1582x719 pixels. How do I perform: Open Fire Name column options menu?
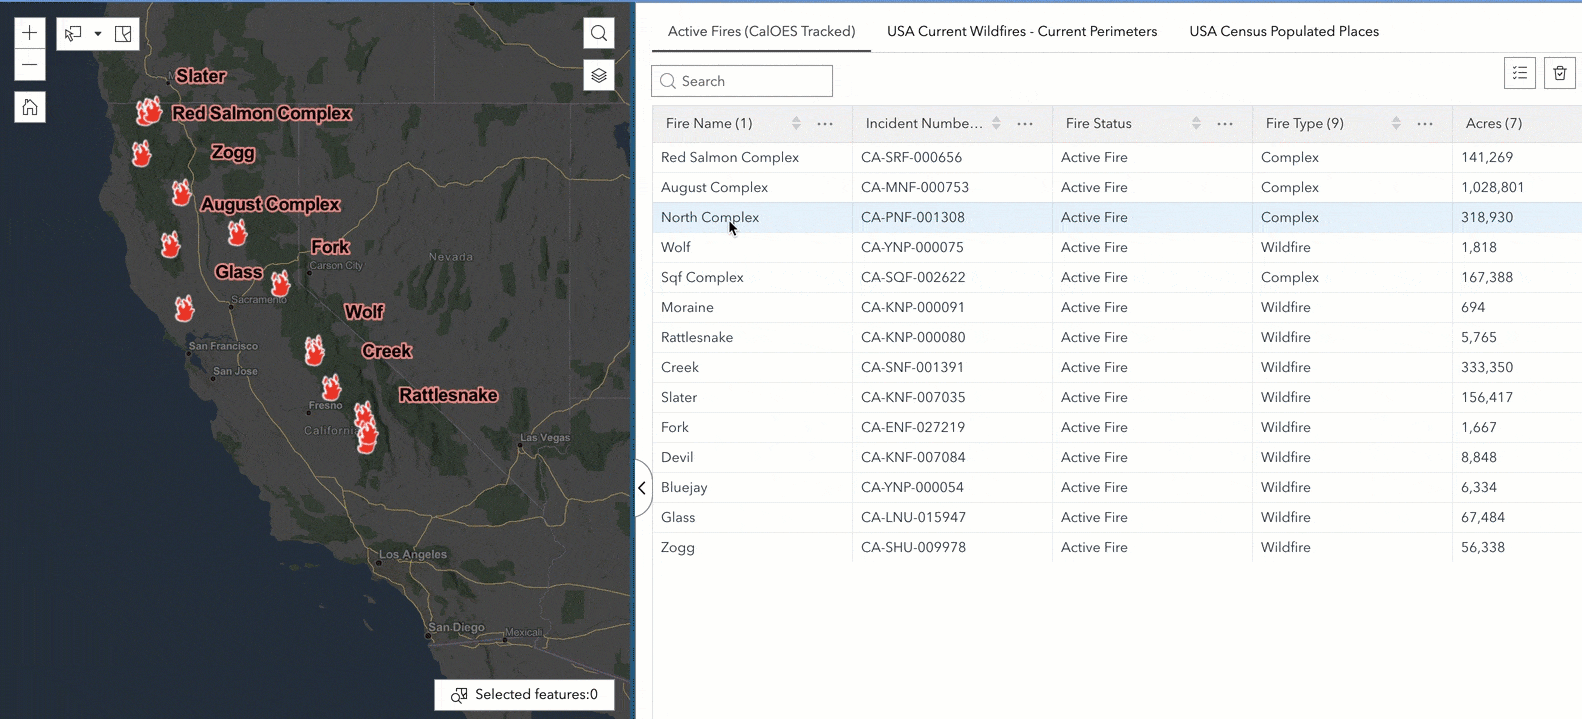[x=825, y=123]
